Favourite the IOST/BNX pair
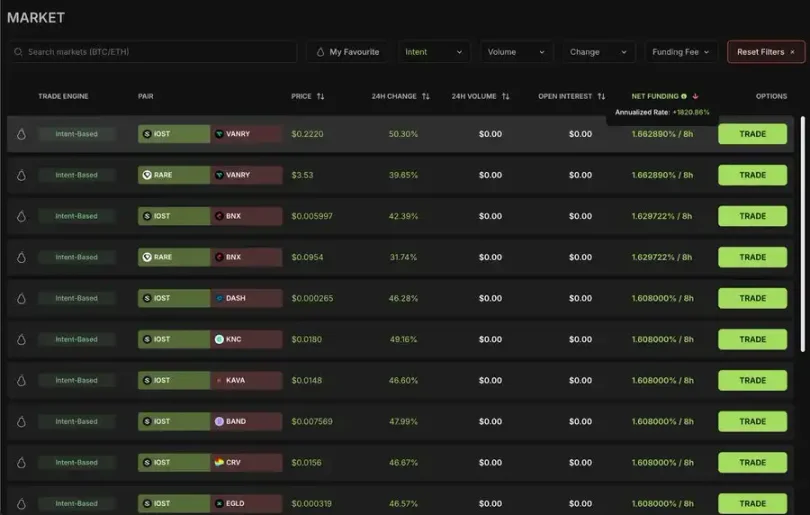810x515 pixels. click(x=21, y=216)
